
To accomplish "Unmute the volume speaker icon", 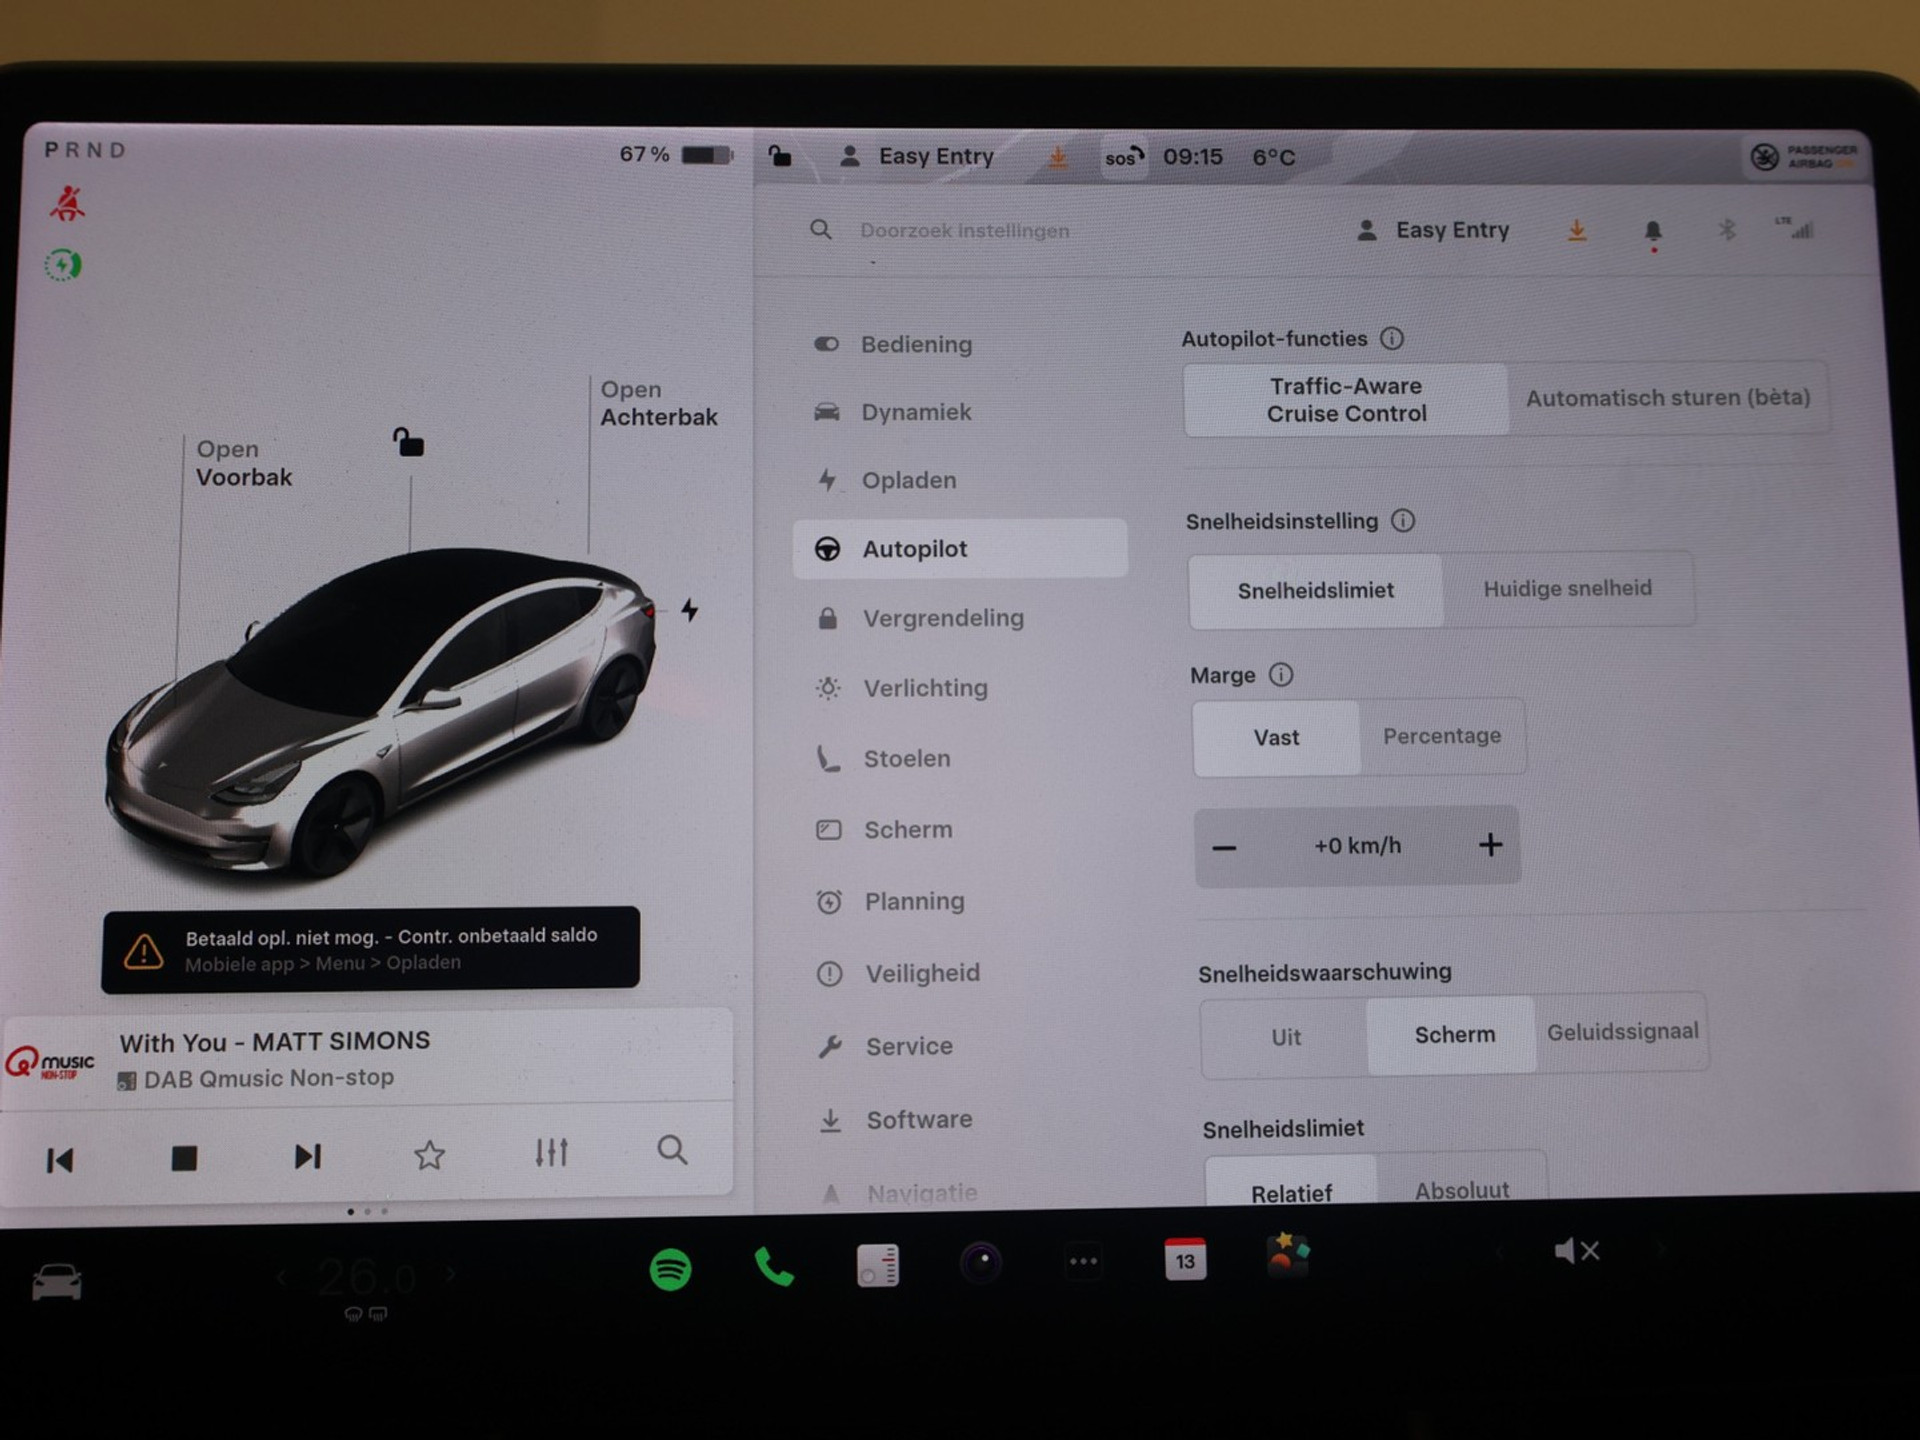I will [1576, 1251].
